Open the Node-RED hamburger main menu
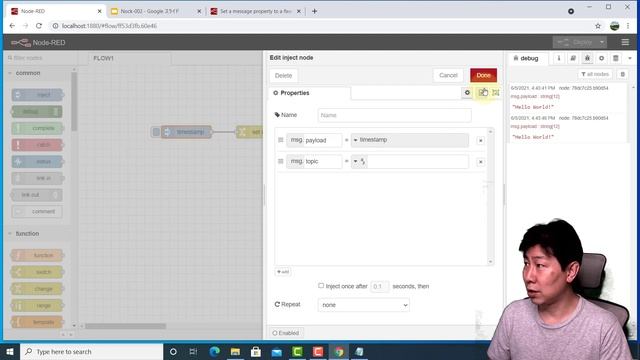This screenshot has height=360, width=640. (625, 42)
